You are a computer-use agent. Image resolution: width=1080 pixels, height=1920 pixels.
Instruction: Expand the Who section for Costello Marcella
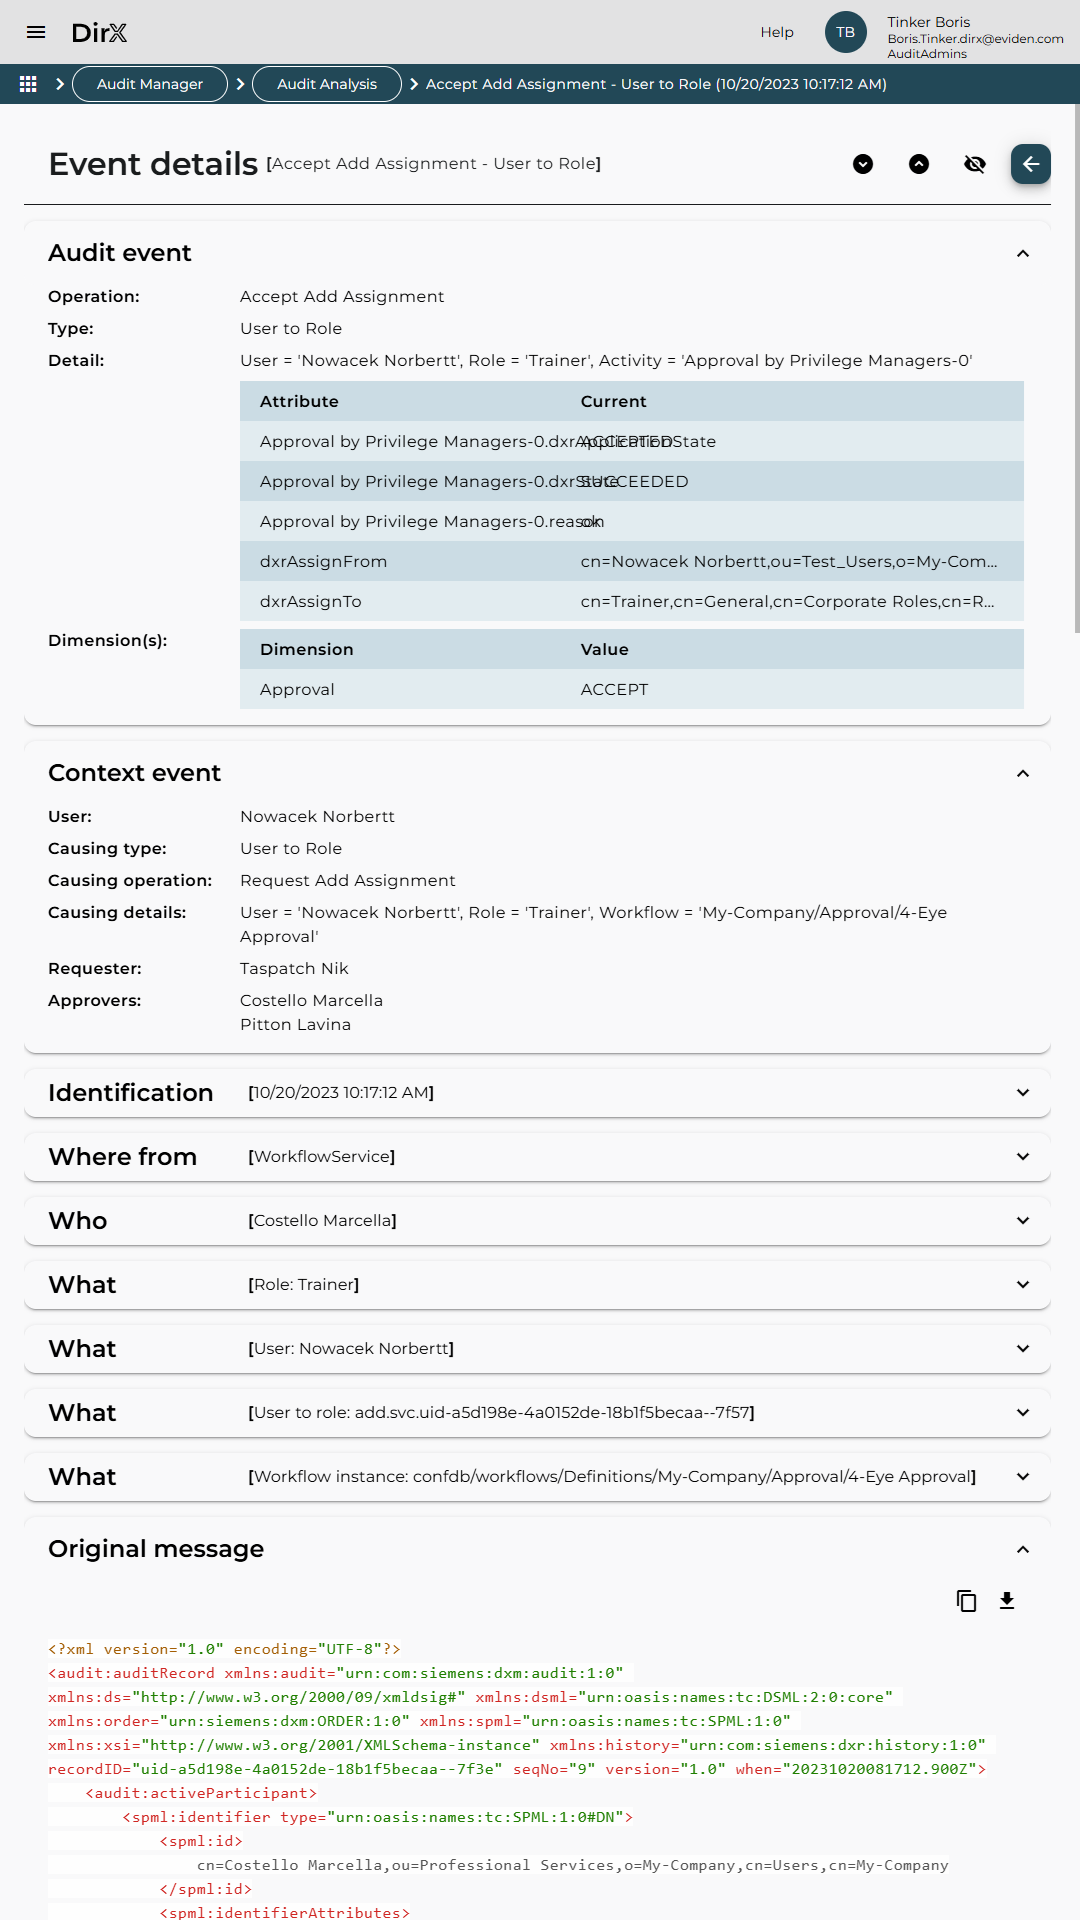[x=1022, y=1220]
